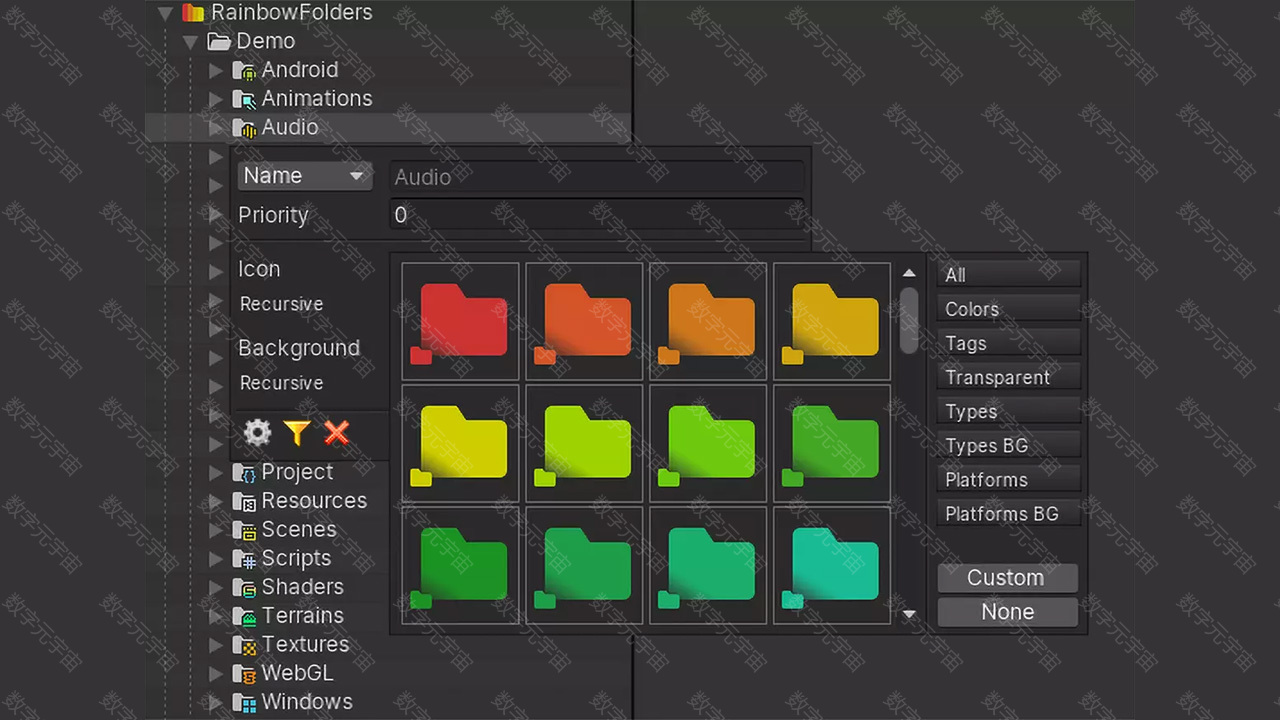Click the Project folder icon

pyautogui.click(x=244, y=472)
